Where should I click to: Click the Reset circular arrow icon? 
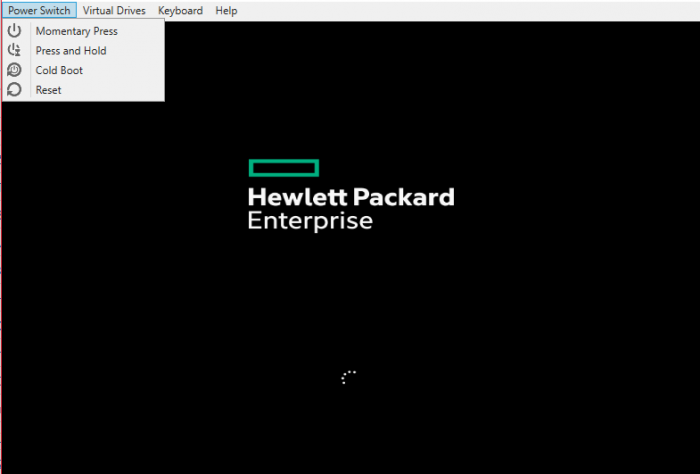coord(14,89)
